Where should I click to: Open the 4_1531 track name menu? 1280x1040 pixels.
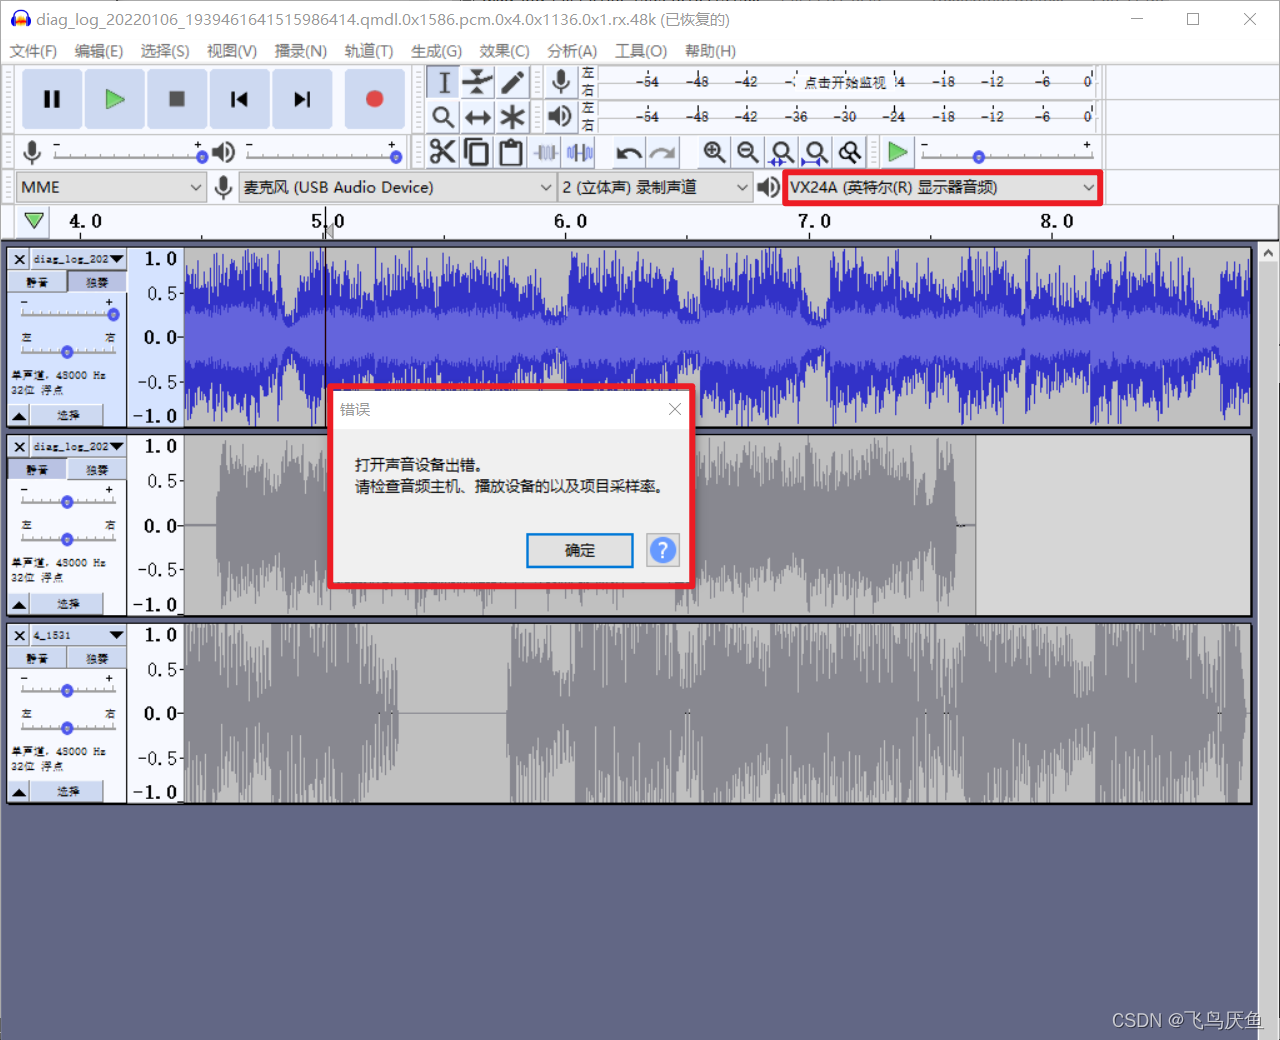pos(78,635)
